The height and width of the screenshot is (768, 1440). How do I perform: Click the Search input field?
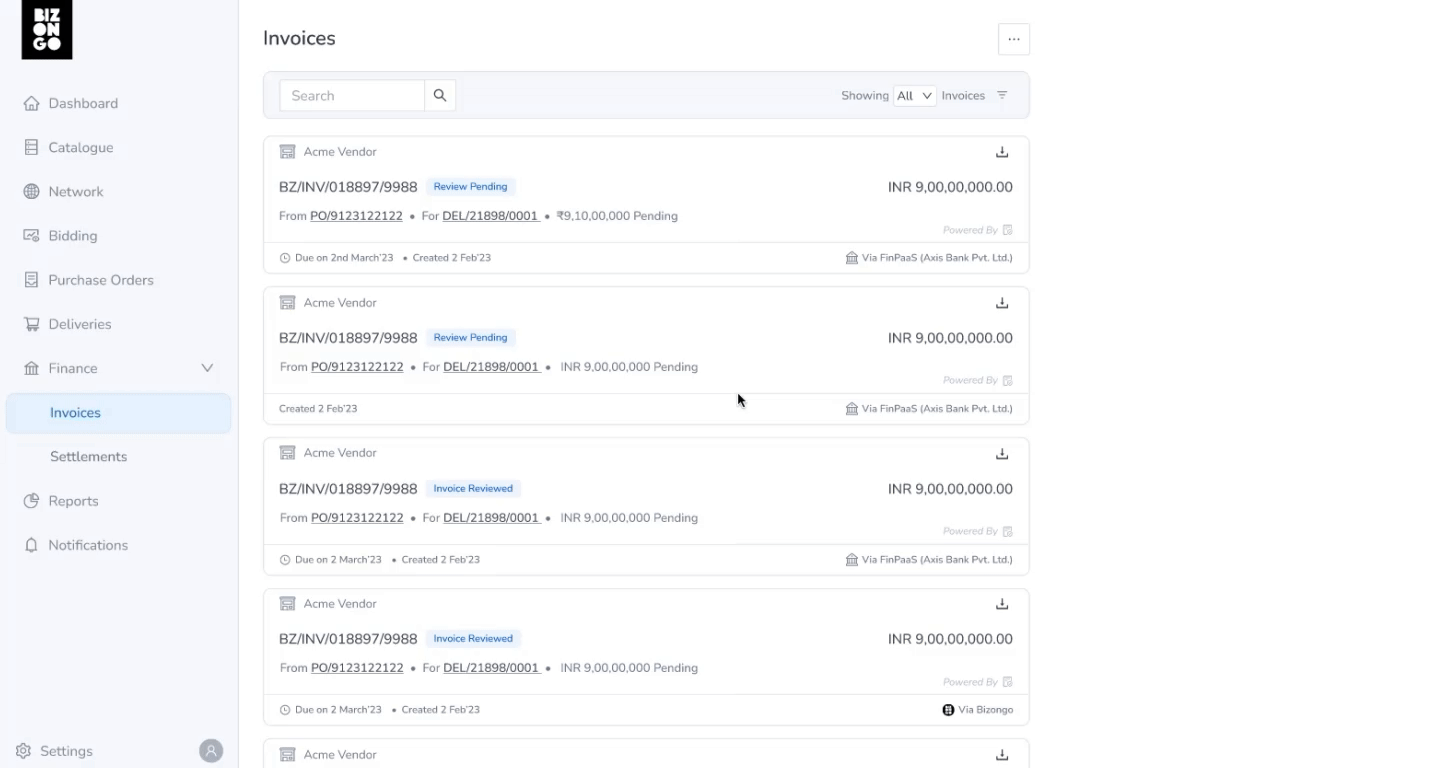tap(352, 96)
